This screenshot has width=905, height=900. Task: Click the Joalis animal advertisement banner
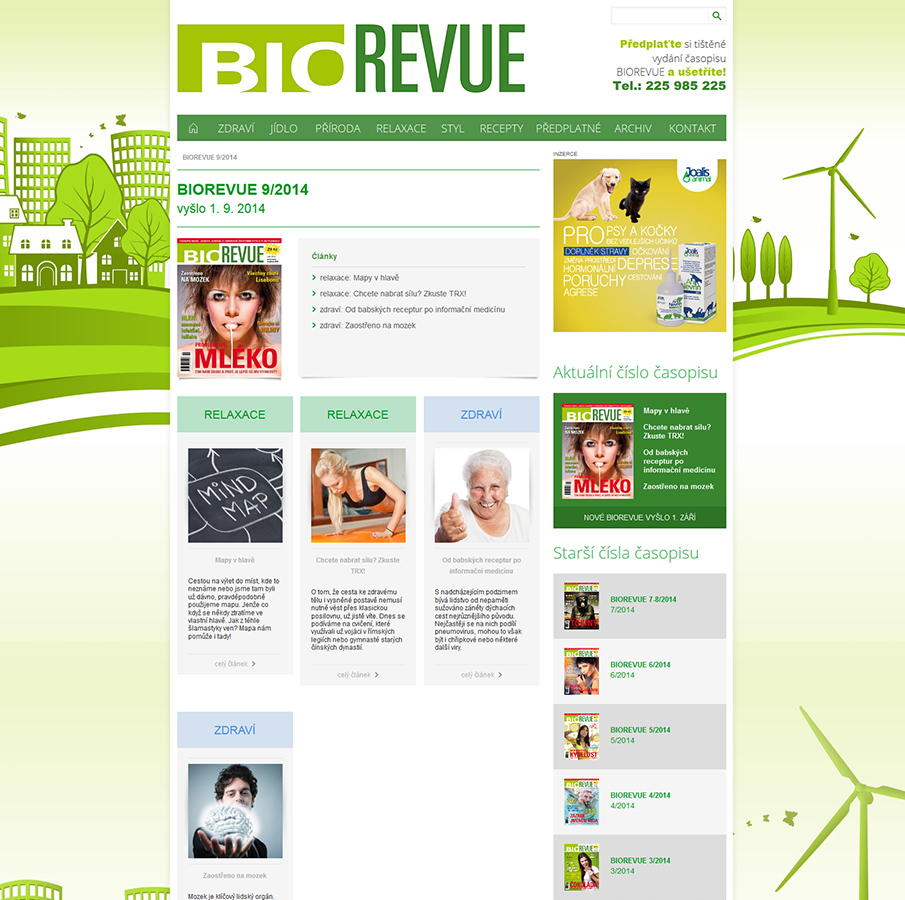pos(640,245)
